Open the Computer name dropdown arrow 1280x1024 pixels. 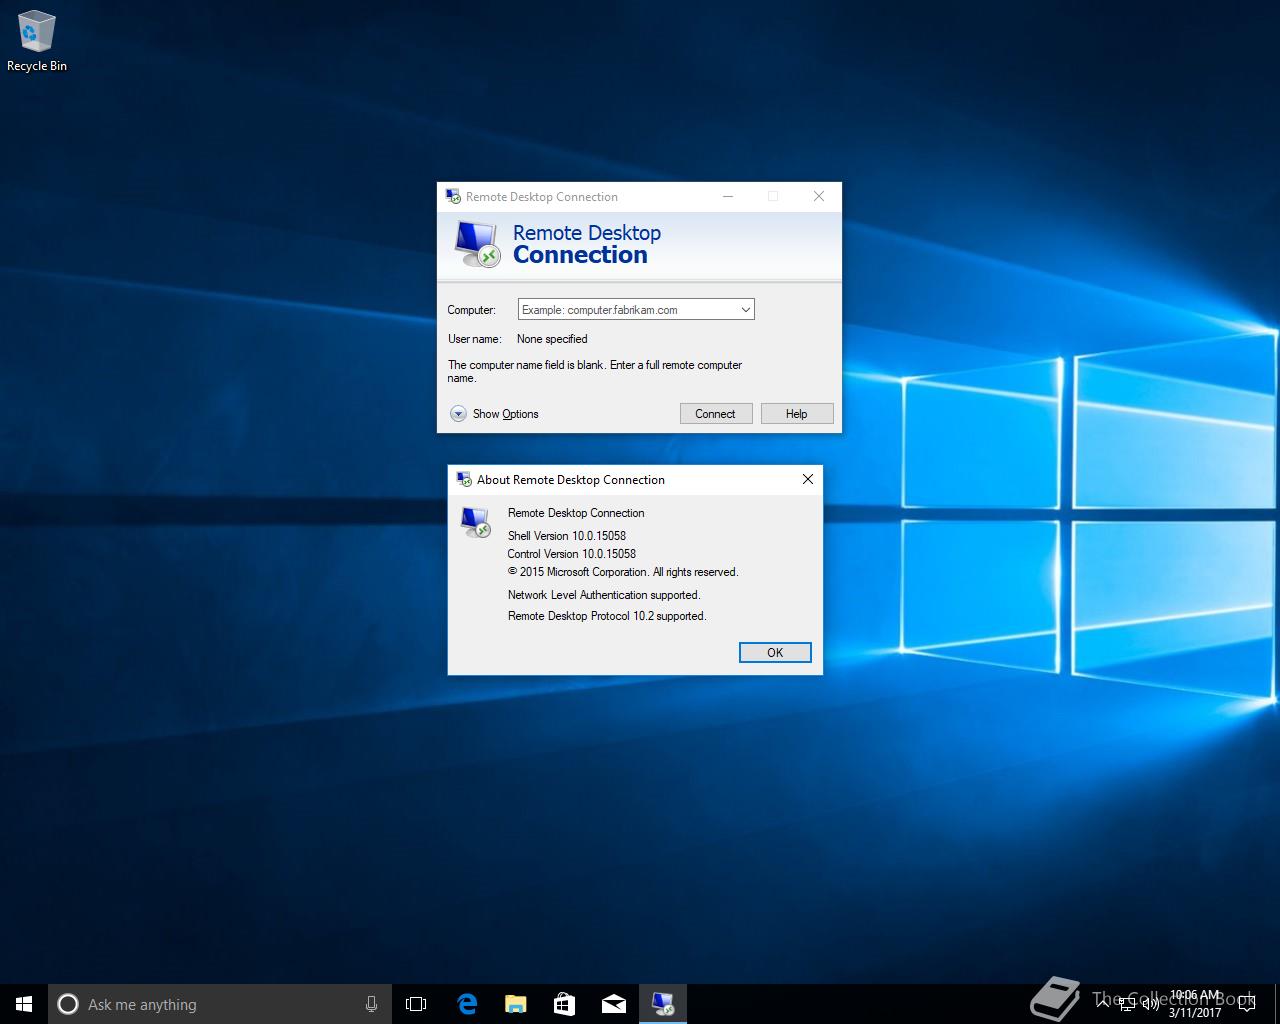click(x=745, y=310)
